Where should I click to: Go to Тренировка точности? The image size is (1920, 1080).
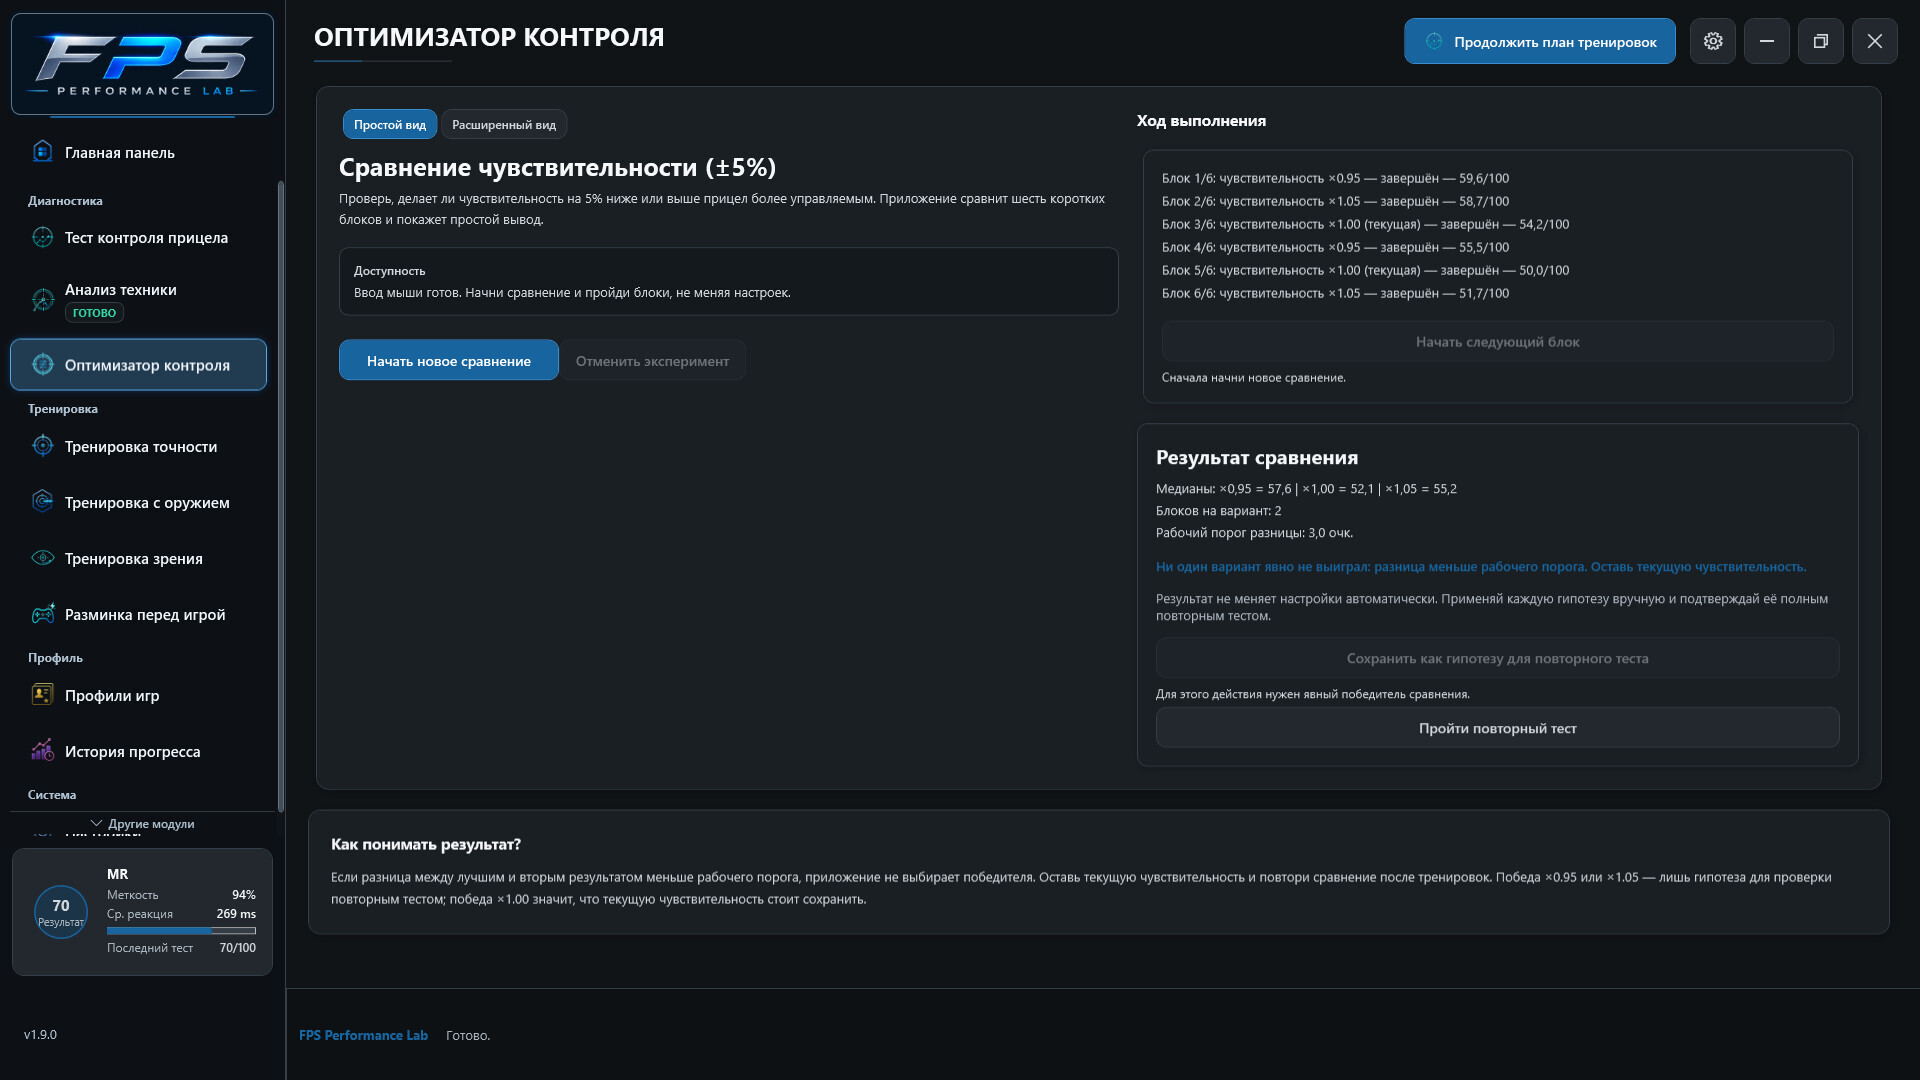click(138, 446)
